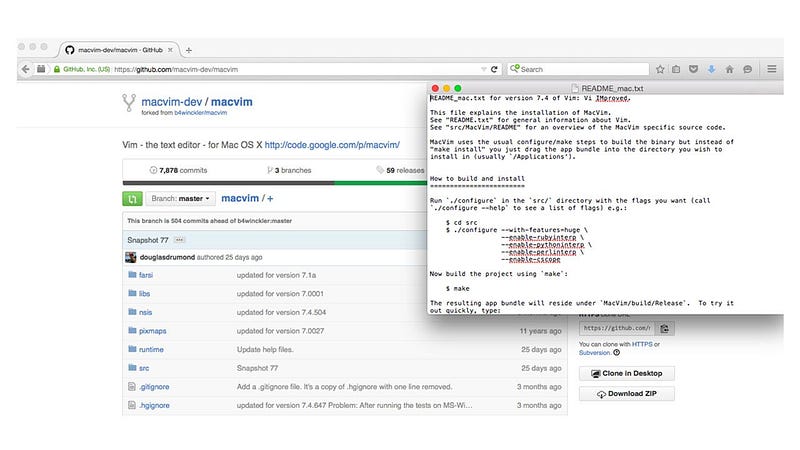The width and height of the screenshot is (800, 450).
Task: Copy the clone URL with the clipboard icon
Action: pyautogui.click(x=664, y=328)
